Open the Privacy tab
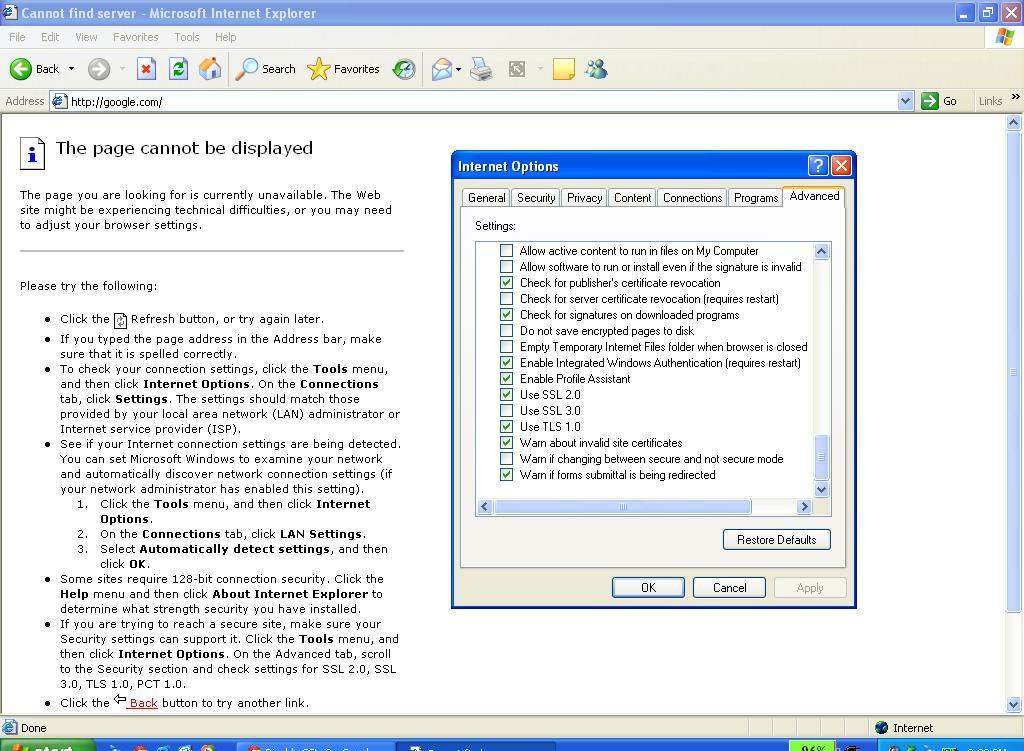The image size is (1024, 751). [584, 198]
